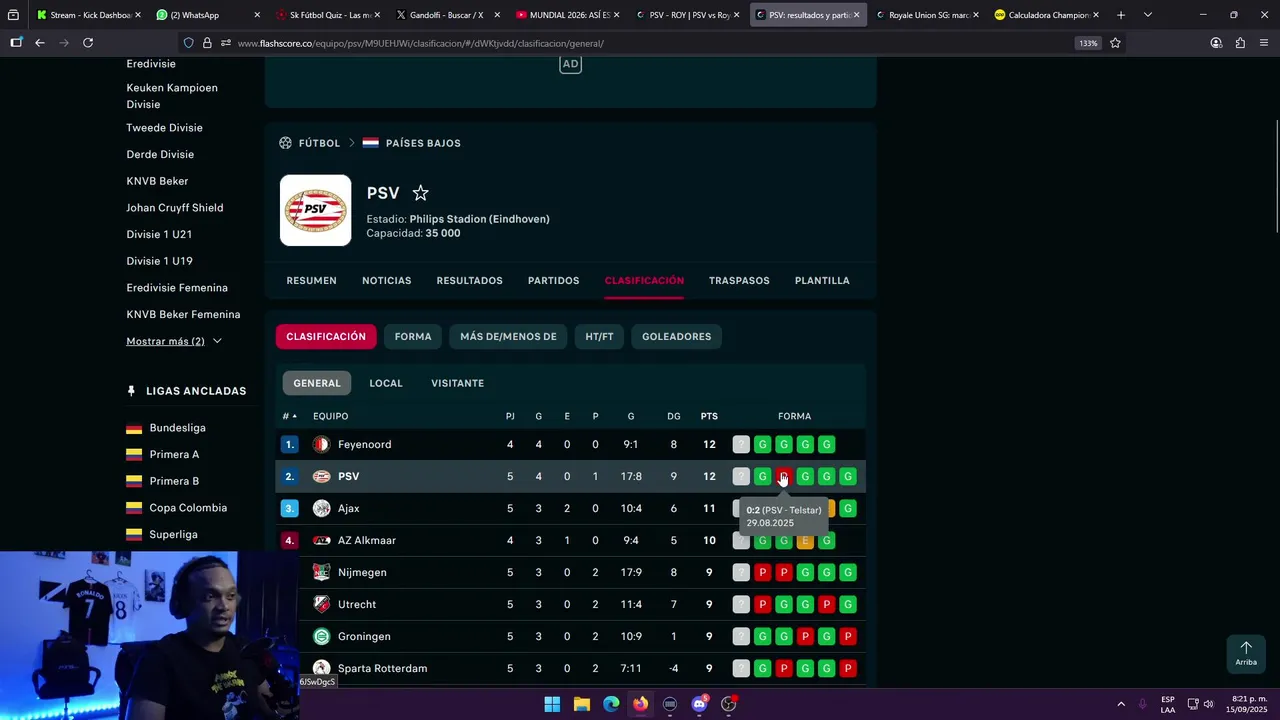Open the Firefox hamburger menu

click(x=1264, y=43)
